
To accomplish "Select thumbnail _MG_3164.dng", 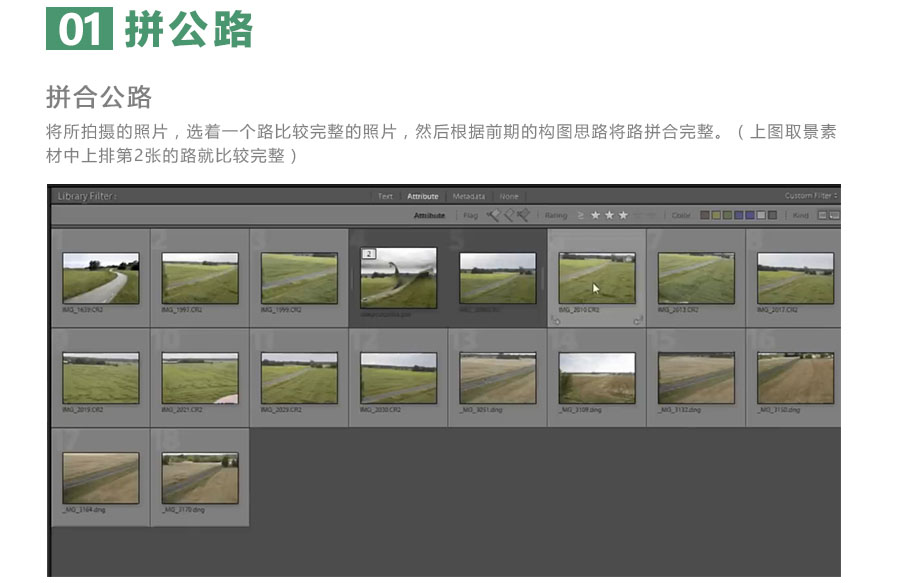I will [100, 478].
